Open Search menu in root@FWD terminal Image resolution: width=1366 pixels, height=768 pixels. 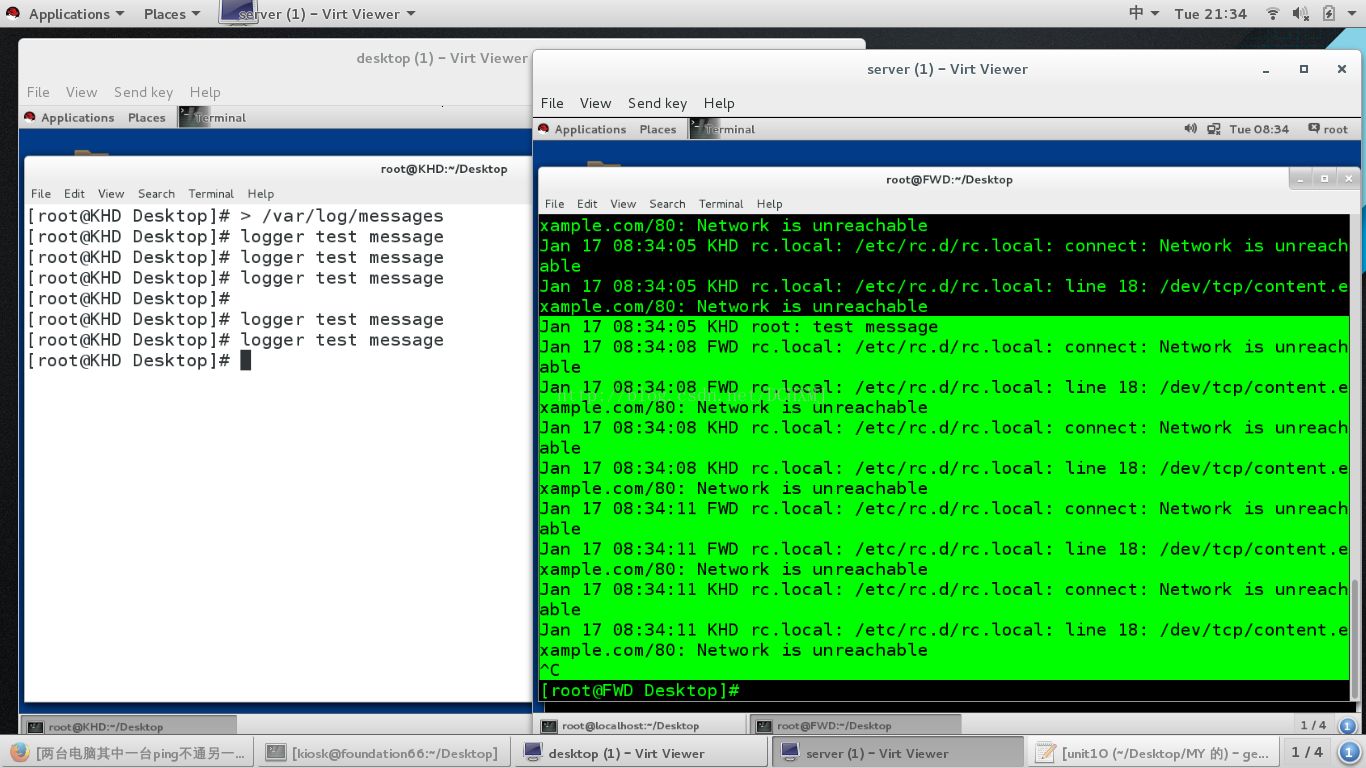click(x=667, y=204)
